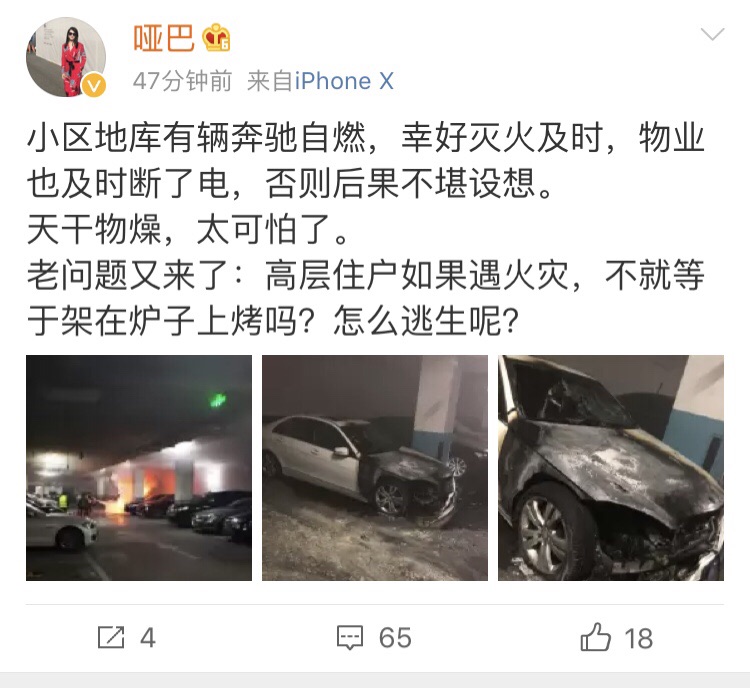Open the garage fire photo thumbnail
This screenshot has height=688, width=750.
coord(139,468)
